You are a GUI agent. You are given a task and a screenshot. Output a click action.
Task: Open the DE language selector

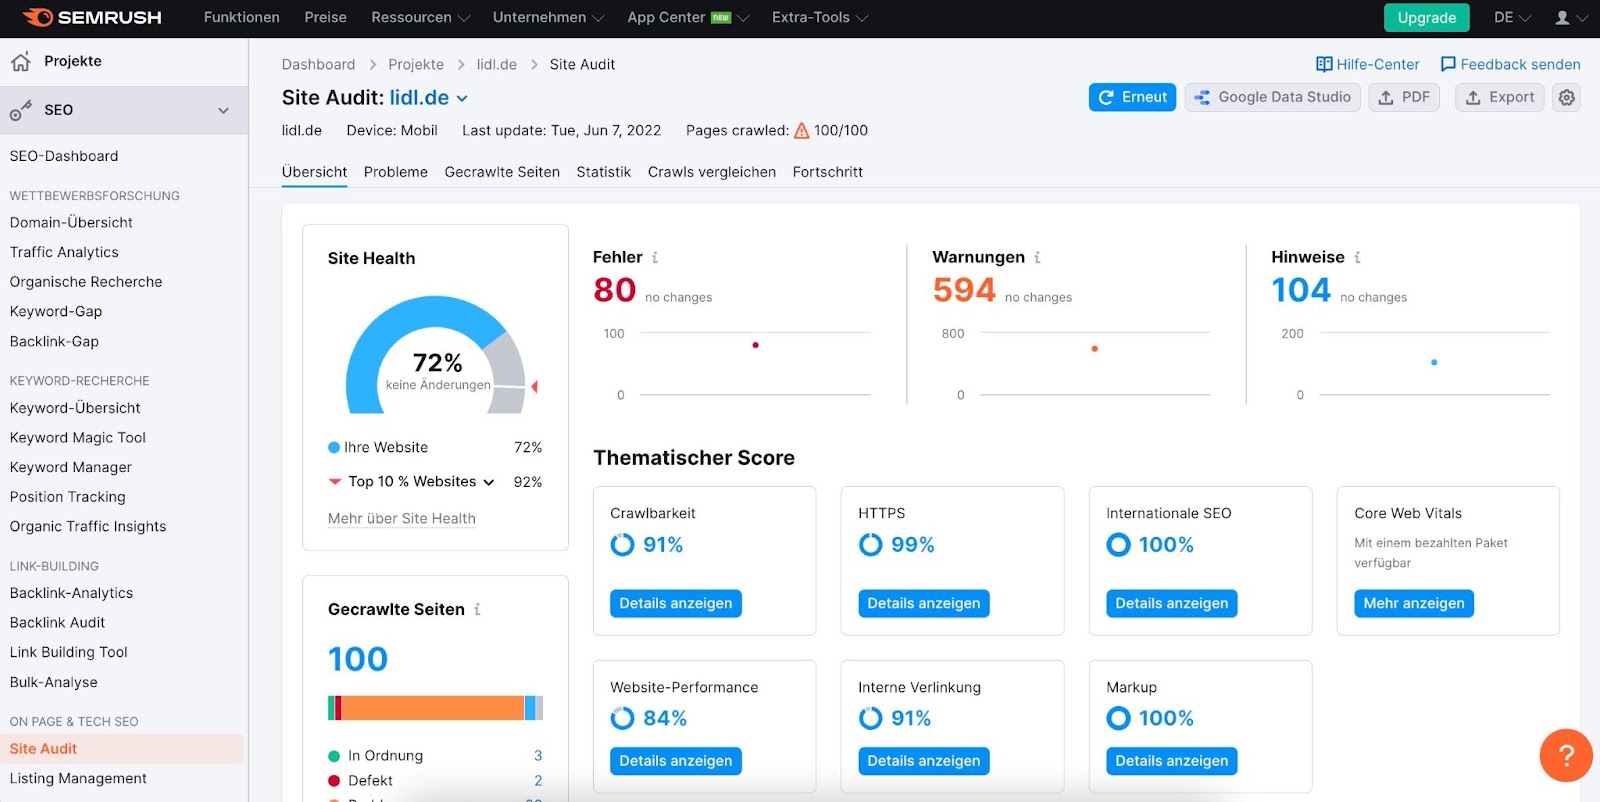[1512, 17]
